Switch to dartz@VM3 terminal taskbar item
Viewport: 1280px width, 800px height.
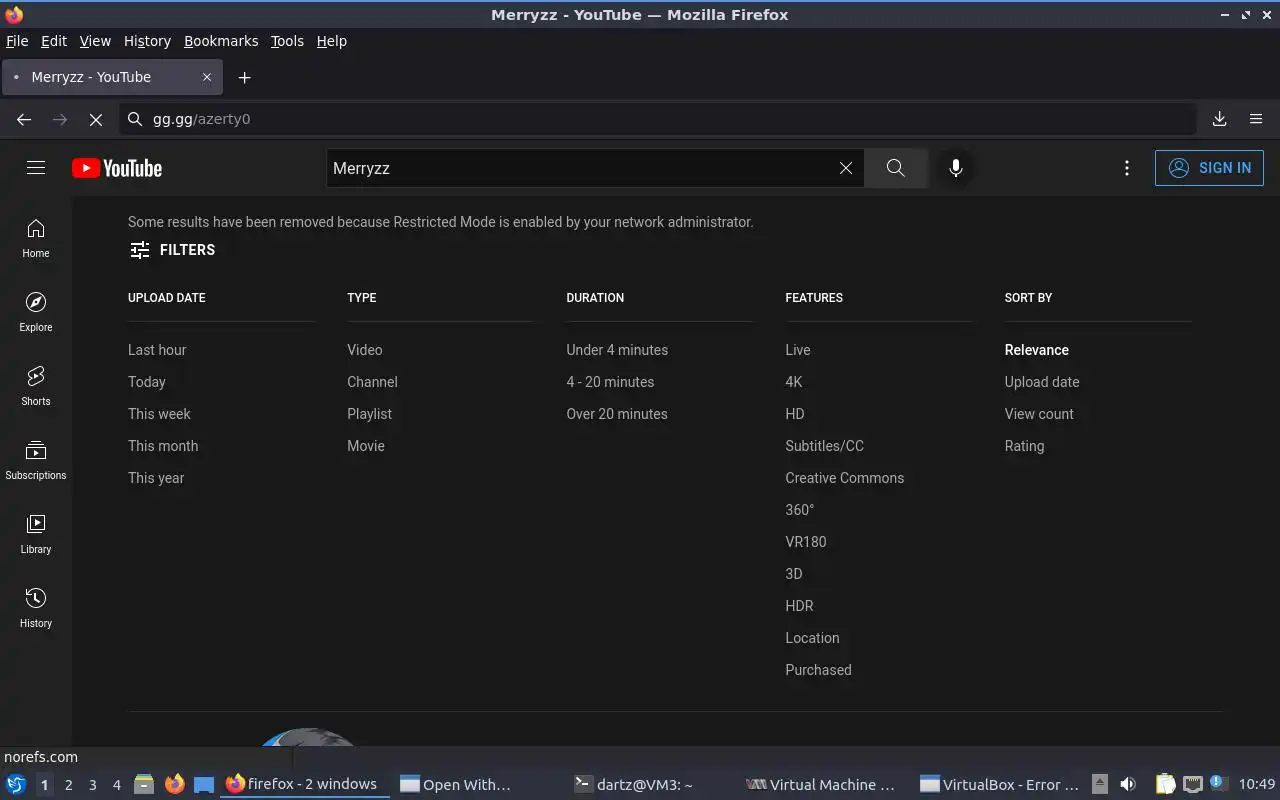pyautogui.click(x=633, y=785)
